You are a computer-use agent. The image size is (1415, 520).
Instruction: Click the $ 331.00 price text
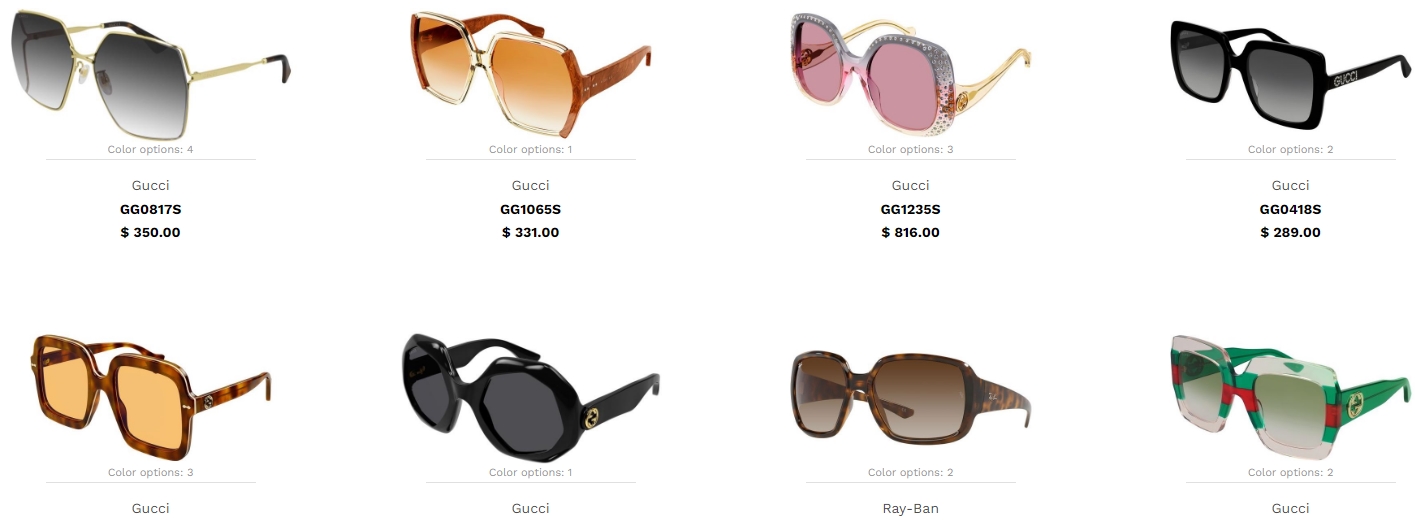[530, 233]
